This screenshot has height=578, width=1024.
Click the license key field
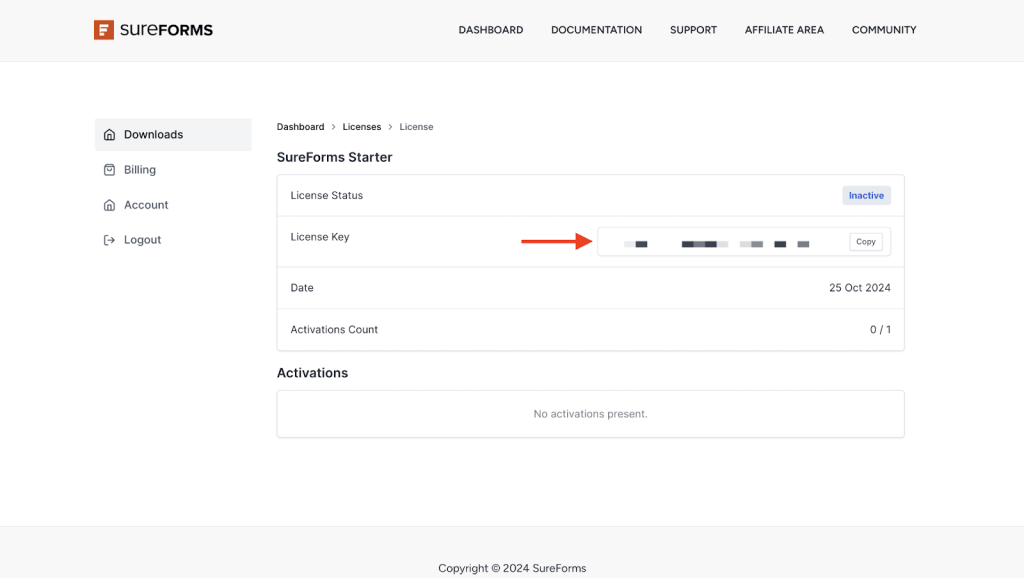(744, 242)
